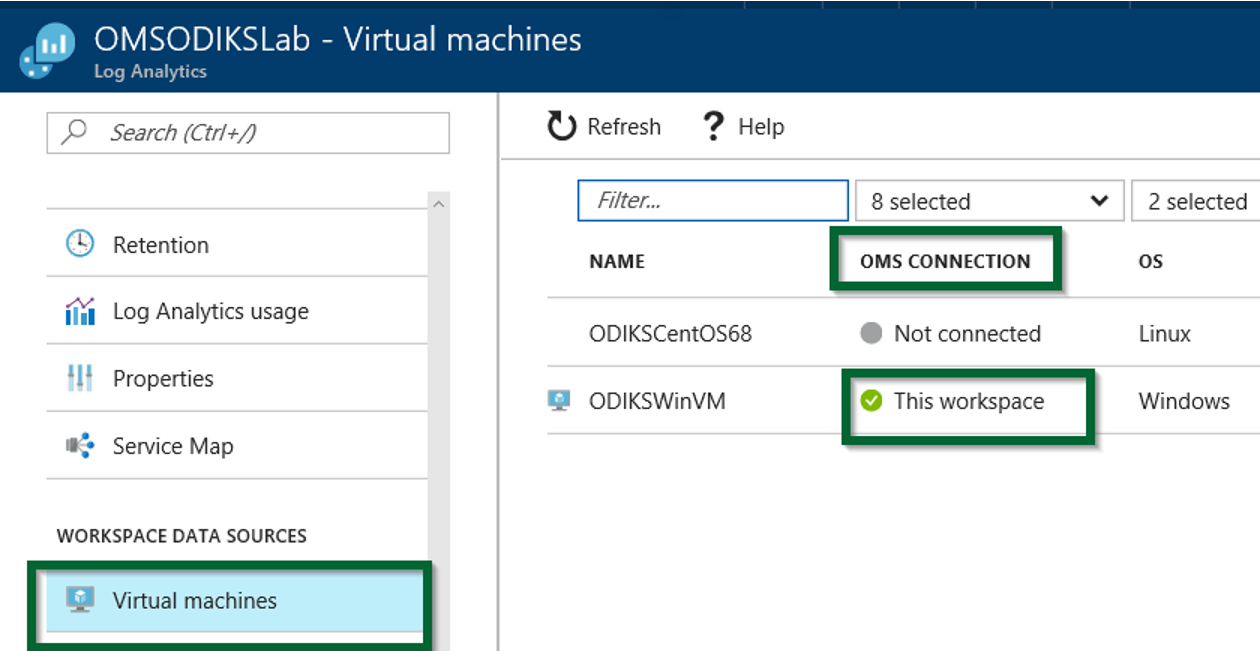Click the WORKSPACE DATA SOURCES heading
1260x651 pixels.
(x=182, y=536)
